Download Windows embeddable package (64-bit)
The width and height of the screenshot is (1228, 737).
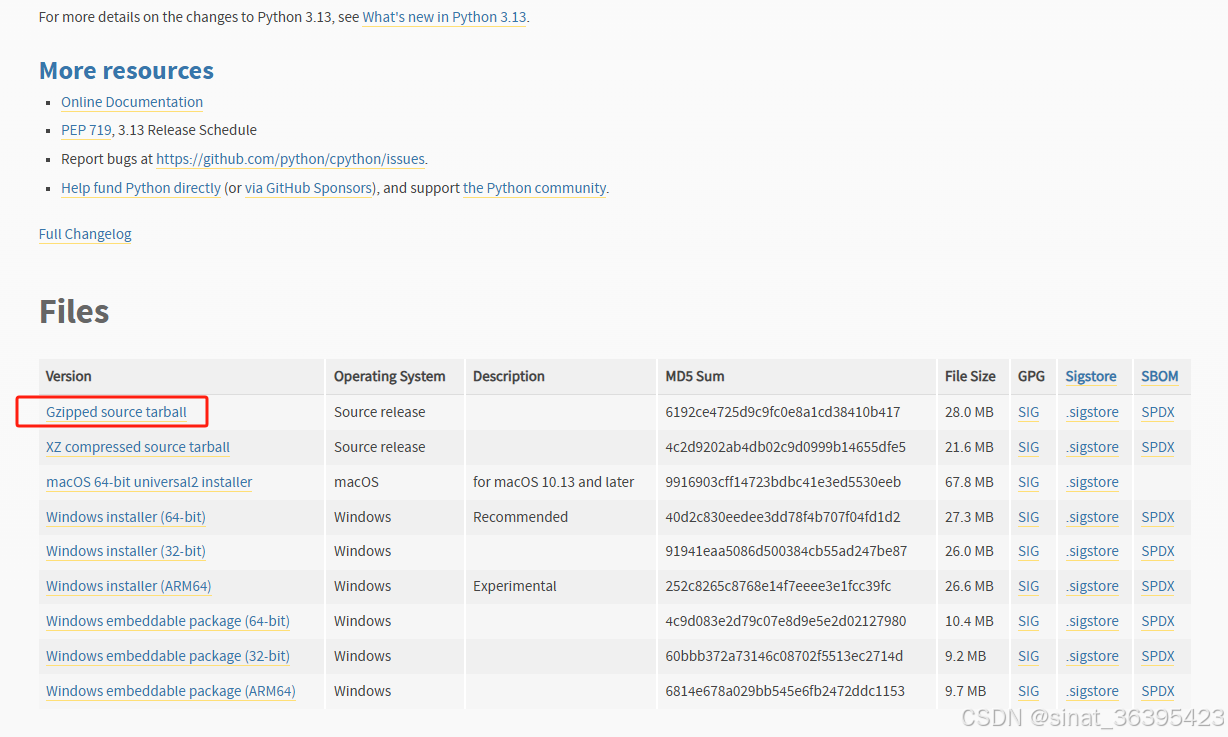[168, 621]
